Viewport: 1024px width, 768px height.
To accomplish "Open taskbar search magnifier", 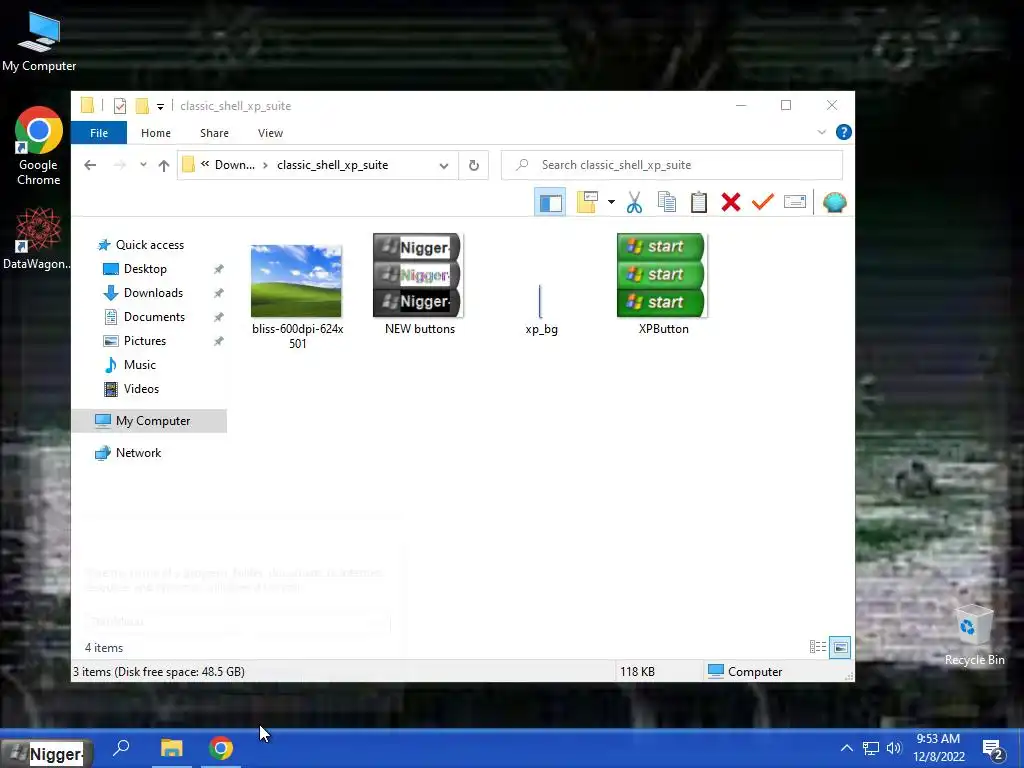I will pyautogui.click(x=121, y=748).
